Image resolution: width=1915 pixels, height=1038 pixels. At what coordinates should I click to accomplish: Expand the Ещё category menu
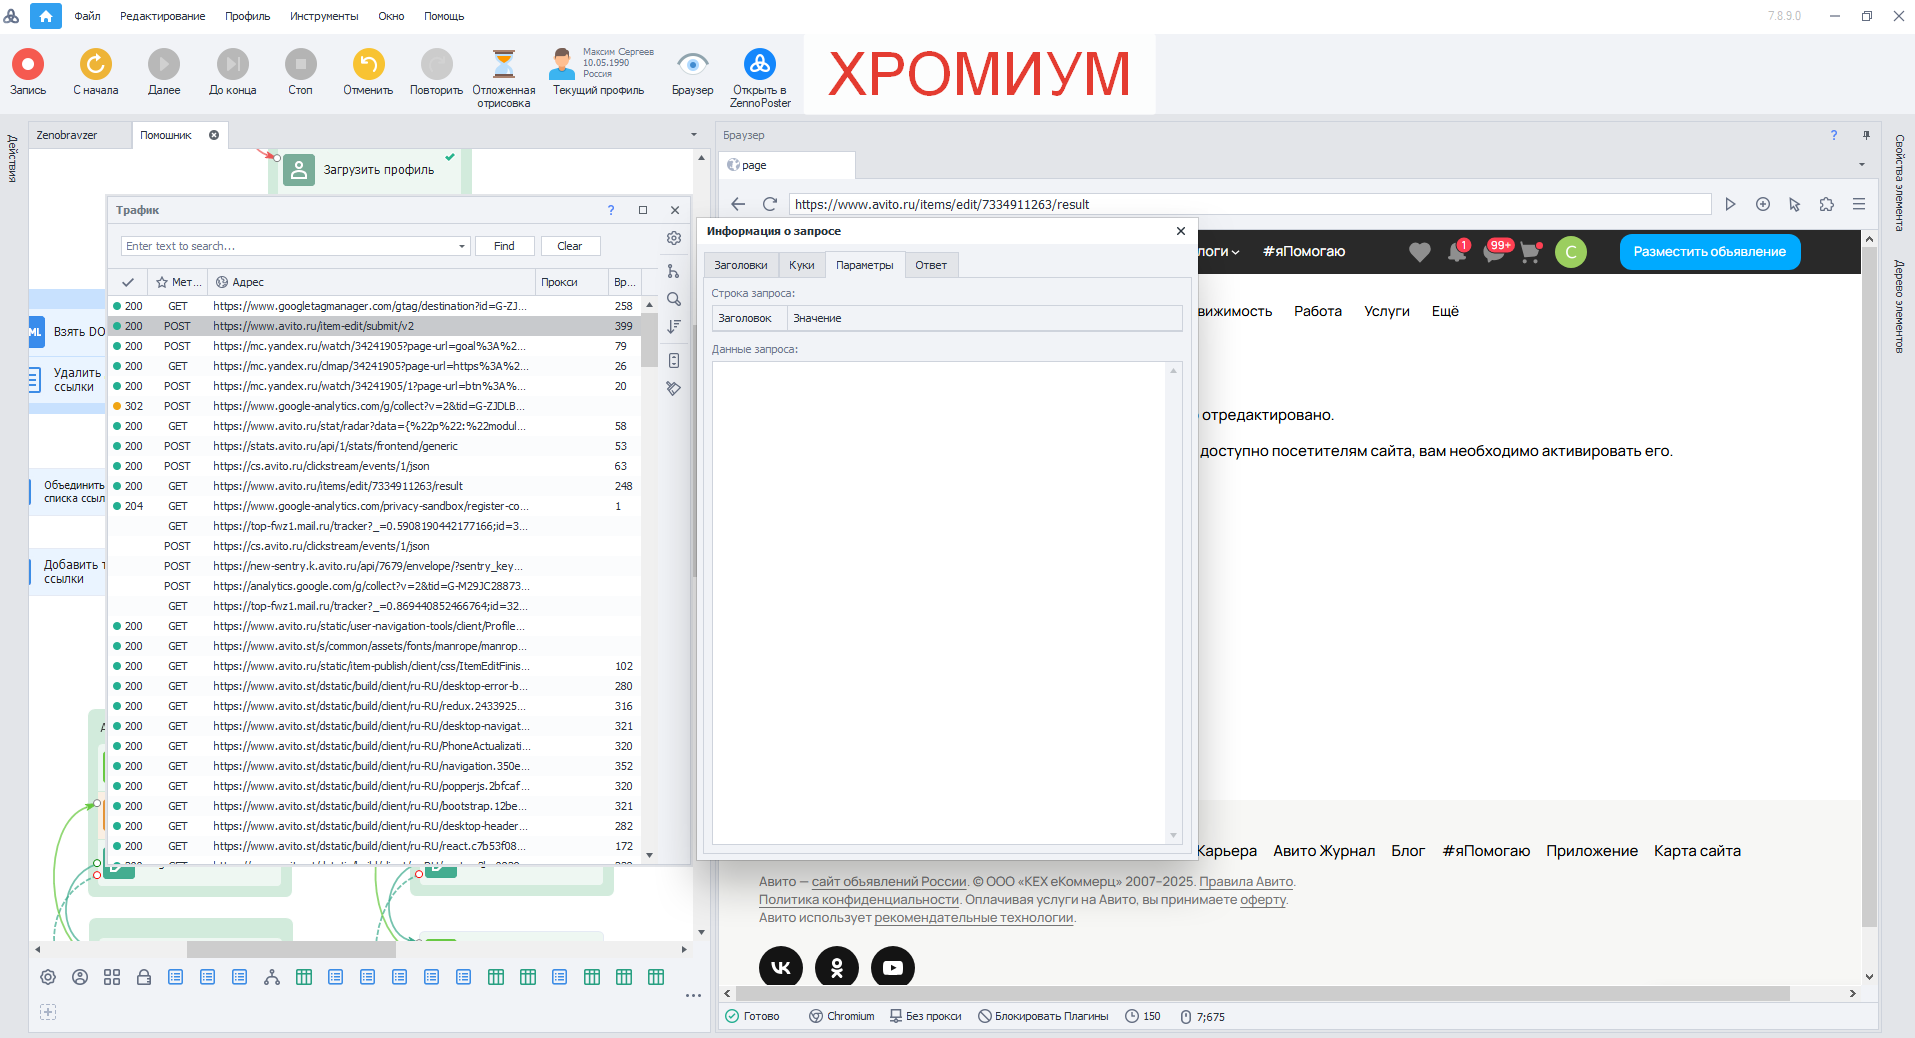pyautogui.click(x=1445, y=311)
